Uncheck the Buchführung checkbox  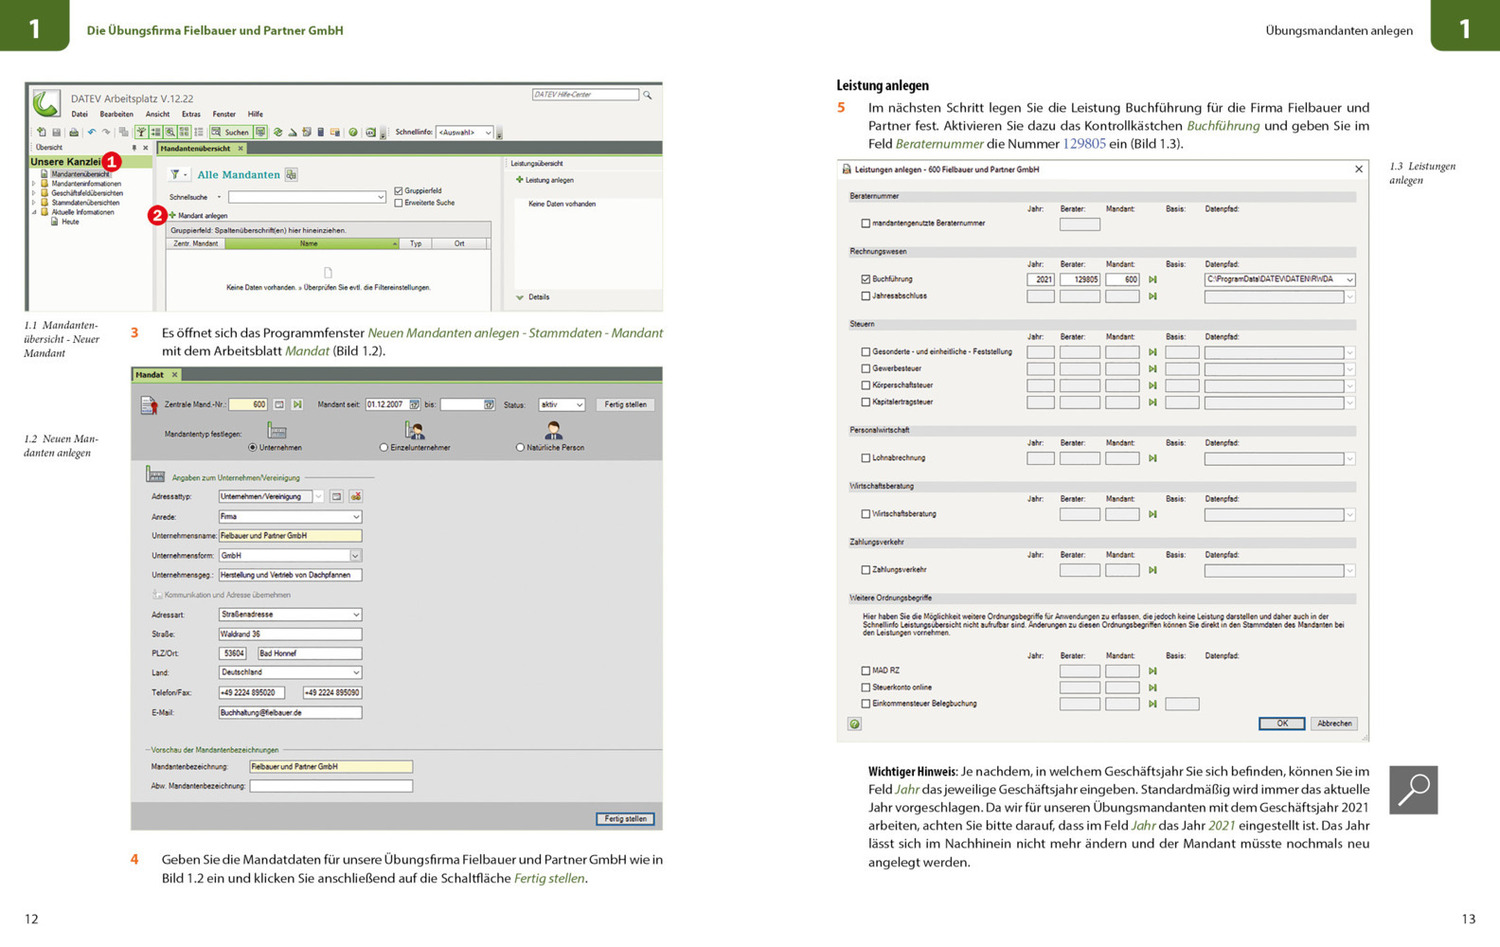tap(866, 280)
